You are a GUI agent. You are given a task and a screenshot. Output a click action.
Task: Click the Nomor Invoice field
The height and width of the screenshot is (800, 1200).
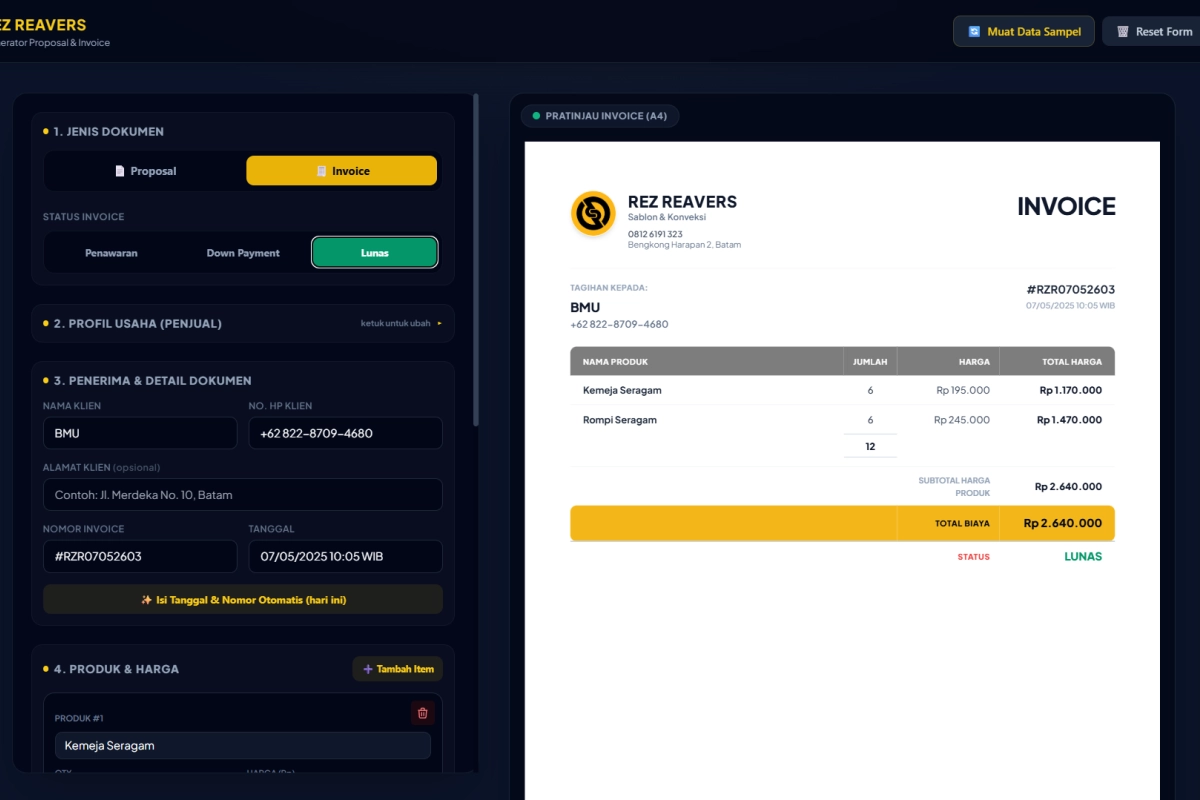[x=140, y=556]
